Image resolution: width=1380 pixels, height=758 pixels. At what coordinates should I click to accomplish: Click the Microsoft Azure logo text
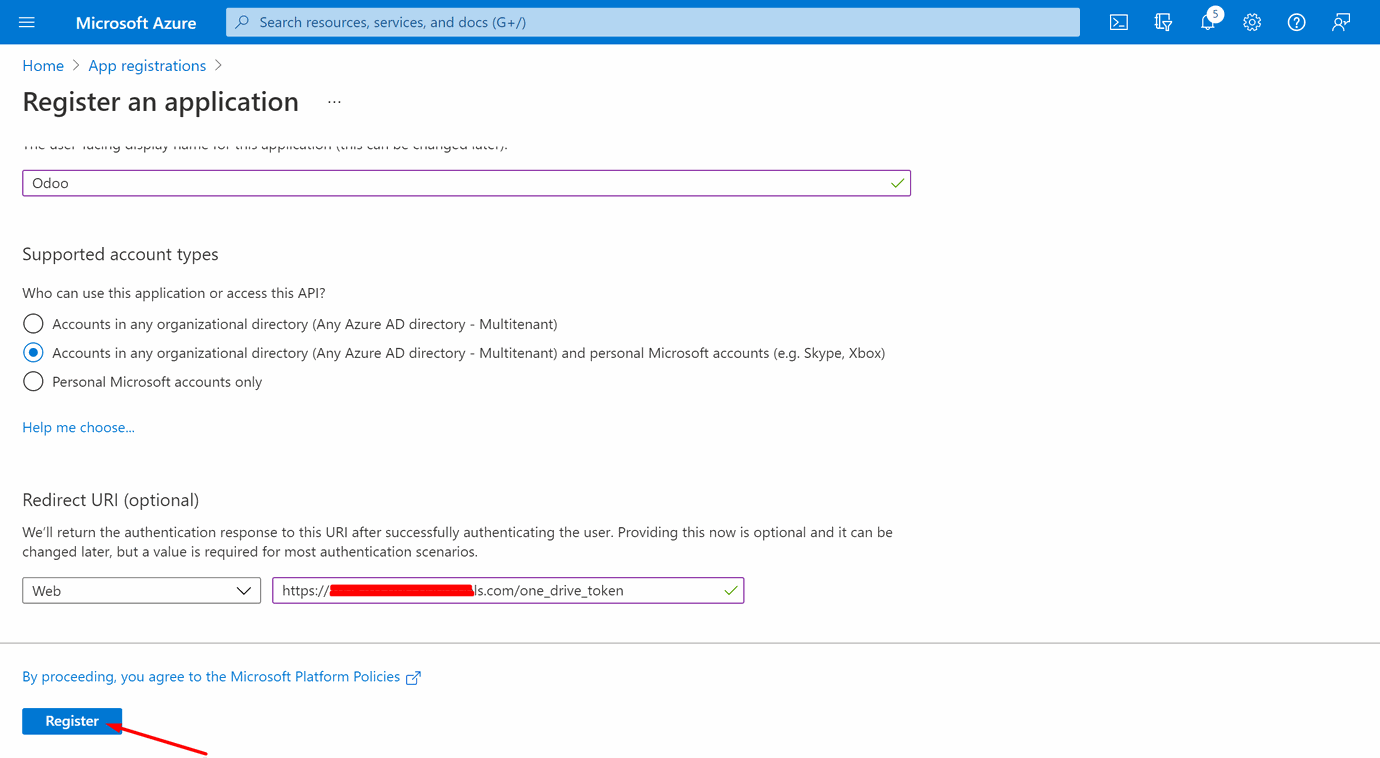point(136,22)
